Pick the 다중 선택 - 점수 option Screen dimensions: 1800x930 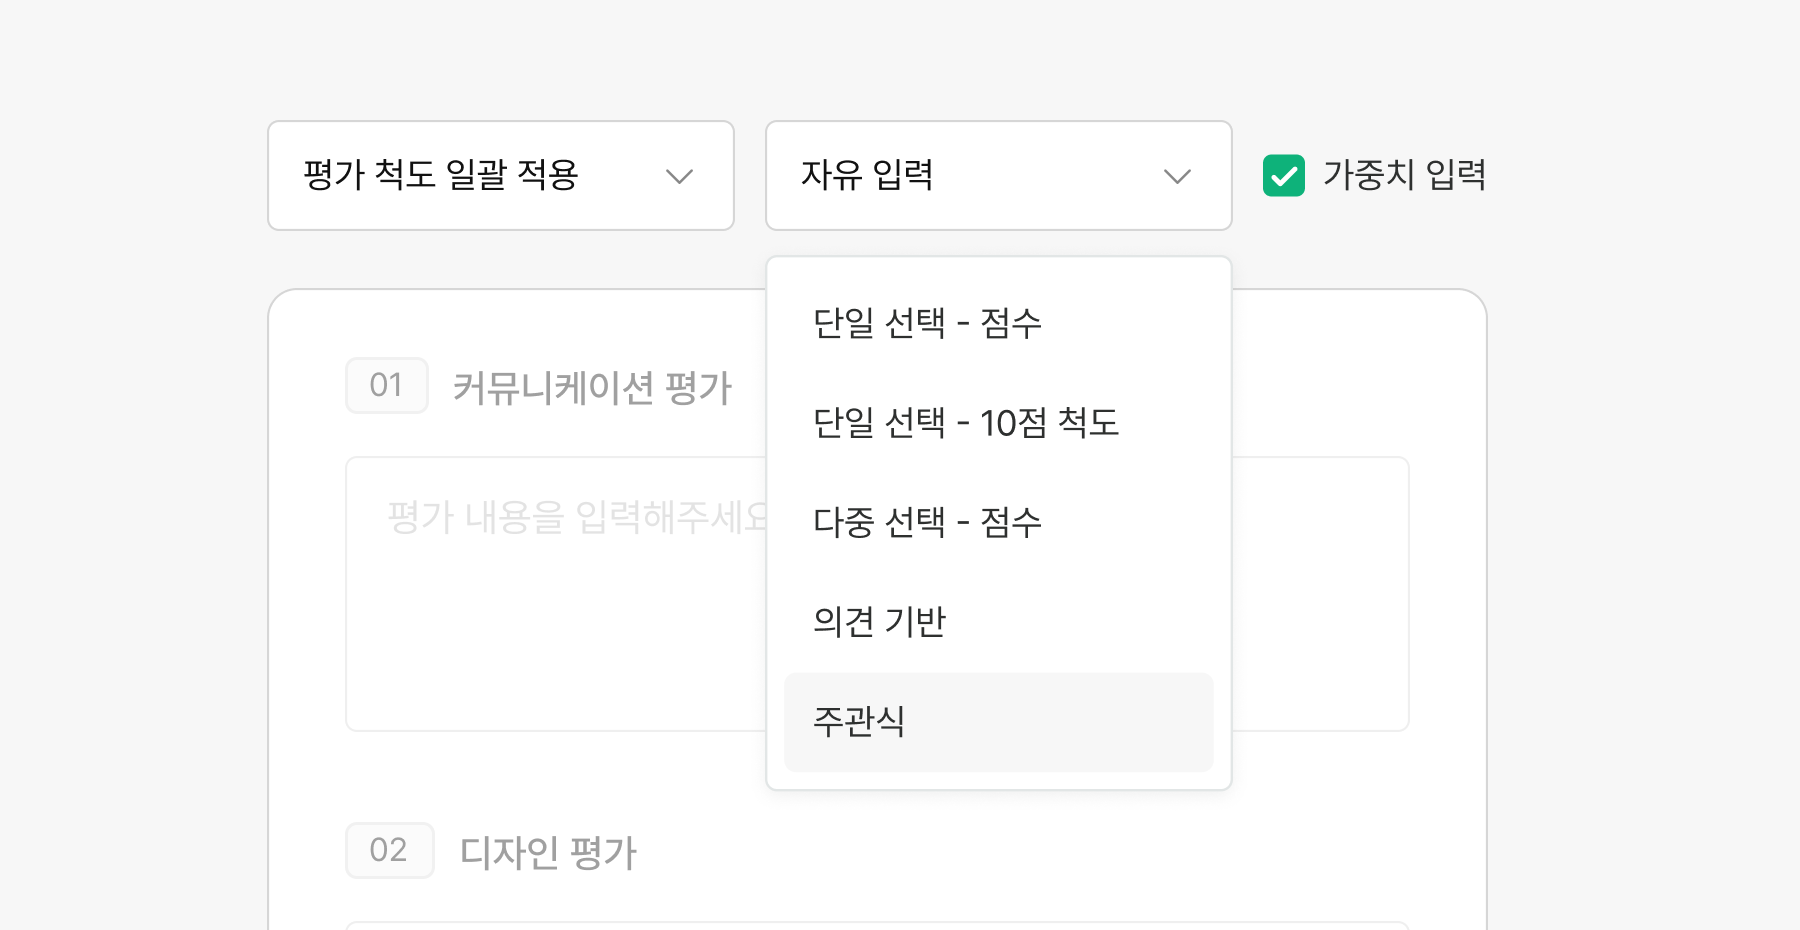pos(927,522)
